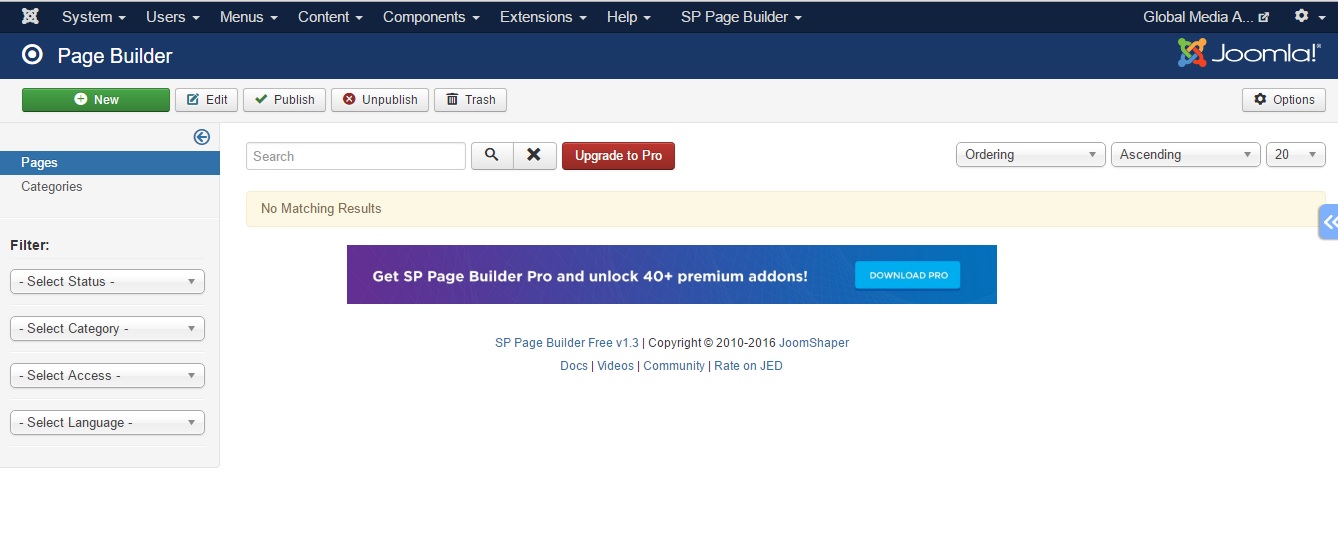Viewport: 1338px width, 554px height.
Task: Click the Upgrade to Pro button
Action: [618, 156]
